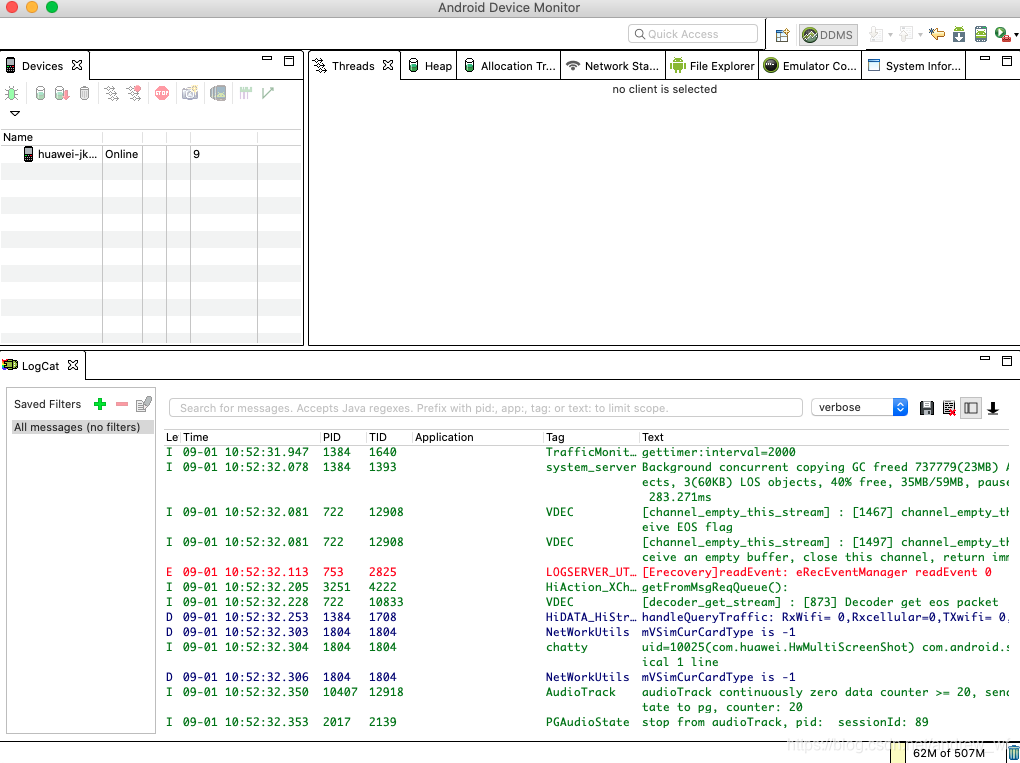The image size is (1020, 763).
Task: Select All messages (no filters) filter
Action: pyautogui.click(x=83, y=427)
